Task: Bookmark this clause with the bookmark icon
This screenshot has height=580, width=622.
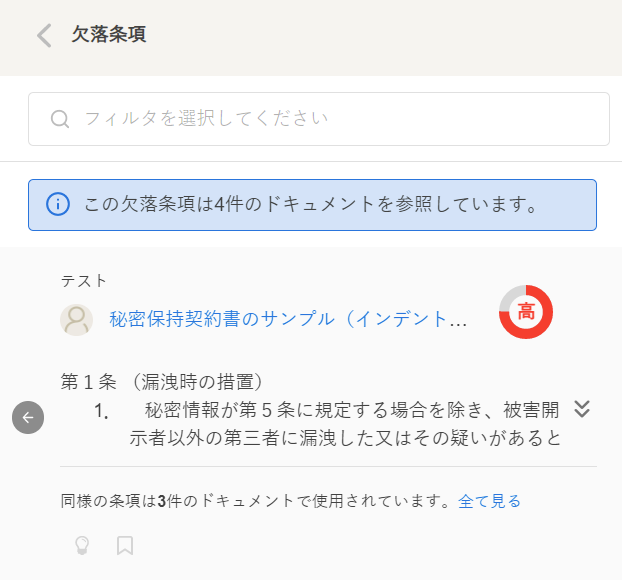Action: pos(125,545)
